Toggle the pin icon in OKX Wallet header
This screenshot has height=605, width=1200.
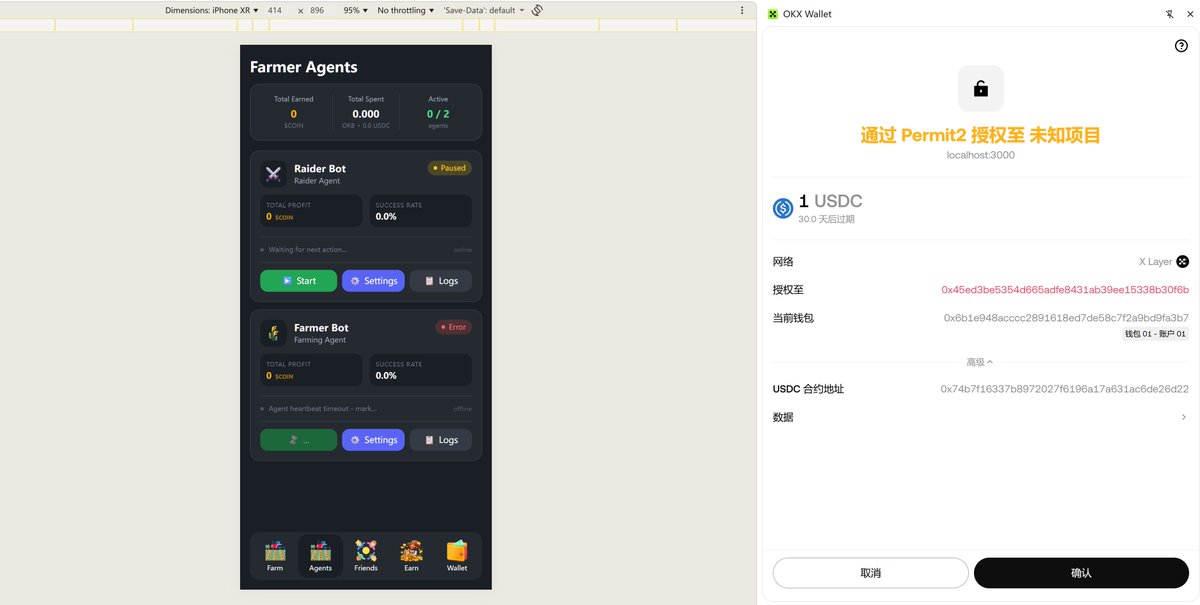[x=1168, y=13]
